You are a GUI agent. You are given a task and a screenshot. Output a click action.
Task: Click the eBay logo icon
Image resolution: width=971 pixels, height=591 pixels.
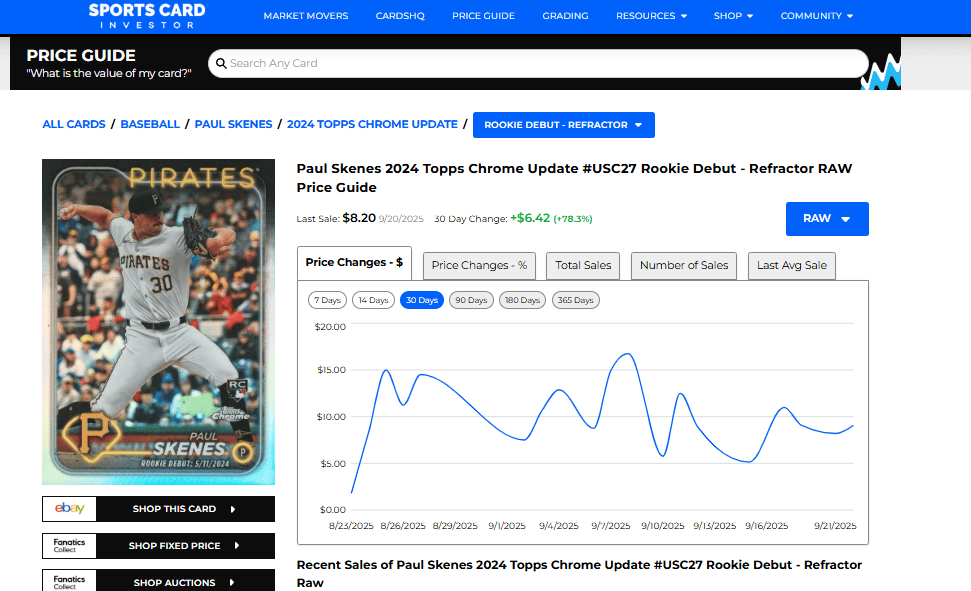point(70,508)
